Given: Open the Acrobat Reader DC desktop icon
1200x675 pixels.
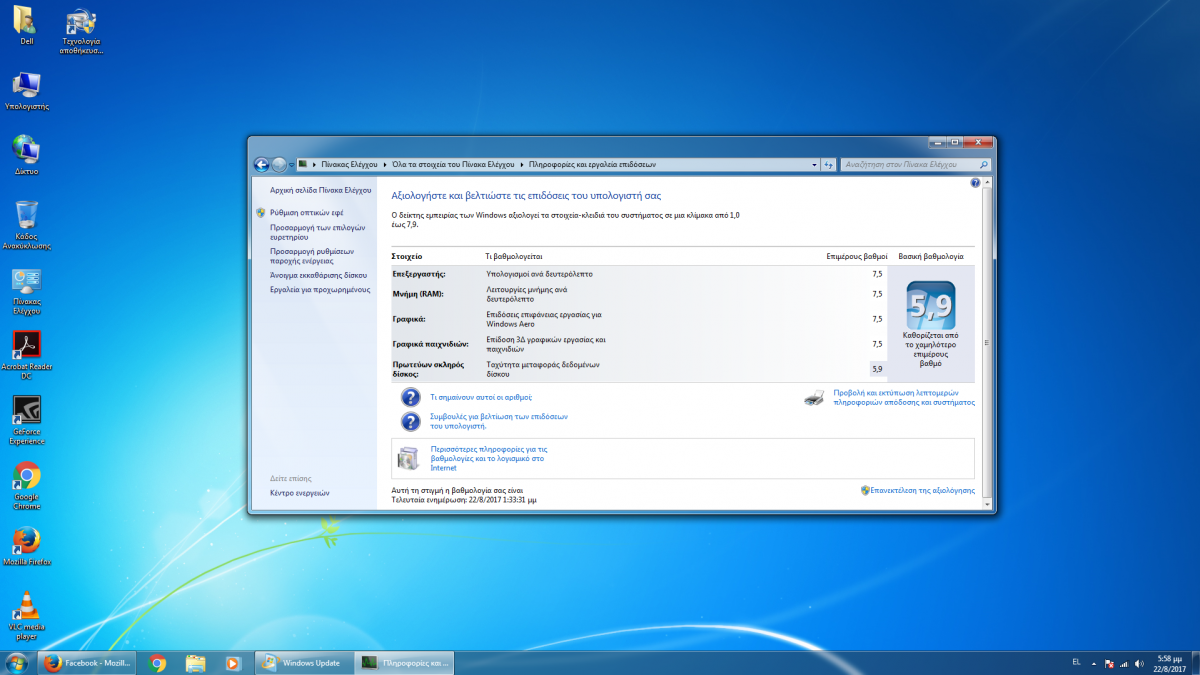Looking at the screenshot, I should 26,345.
